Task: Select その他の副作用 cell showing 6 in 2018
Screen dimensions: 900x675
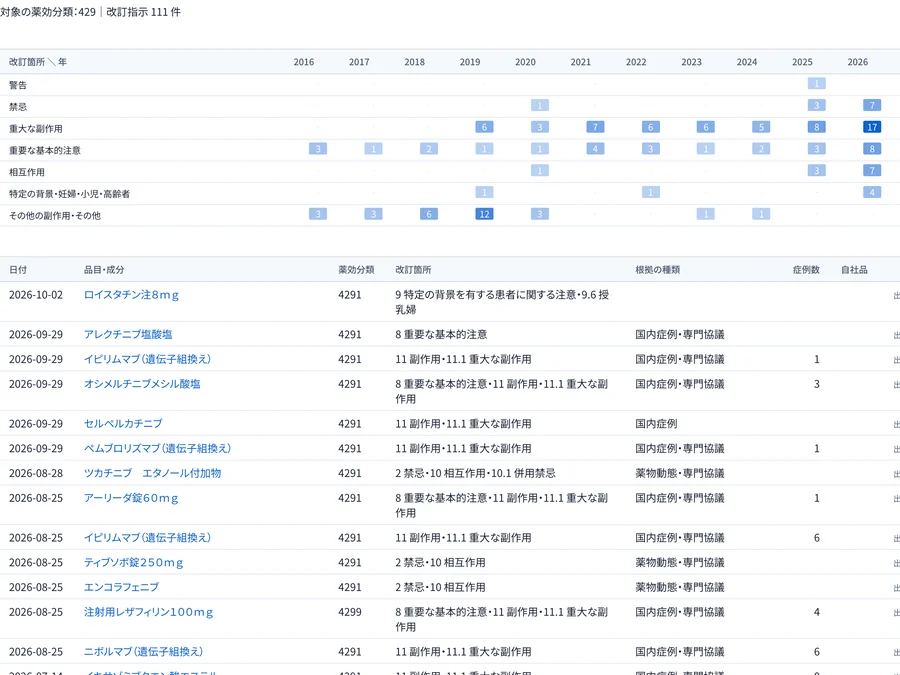Action: point(429,214)
